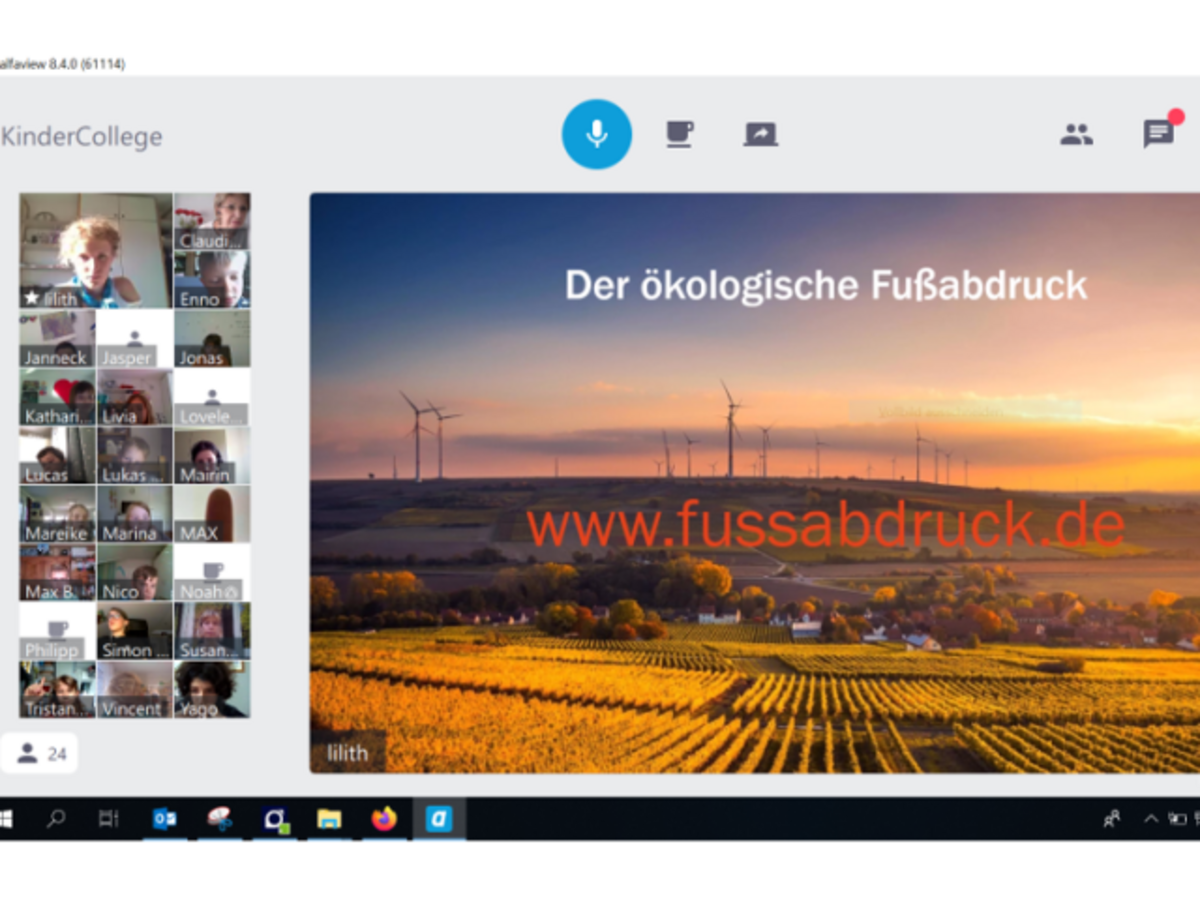
Task: Select Livia's video tile
Action: pos(134,398)
